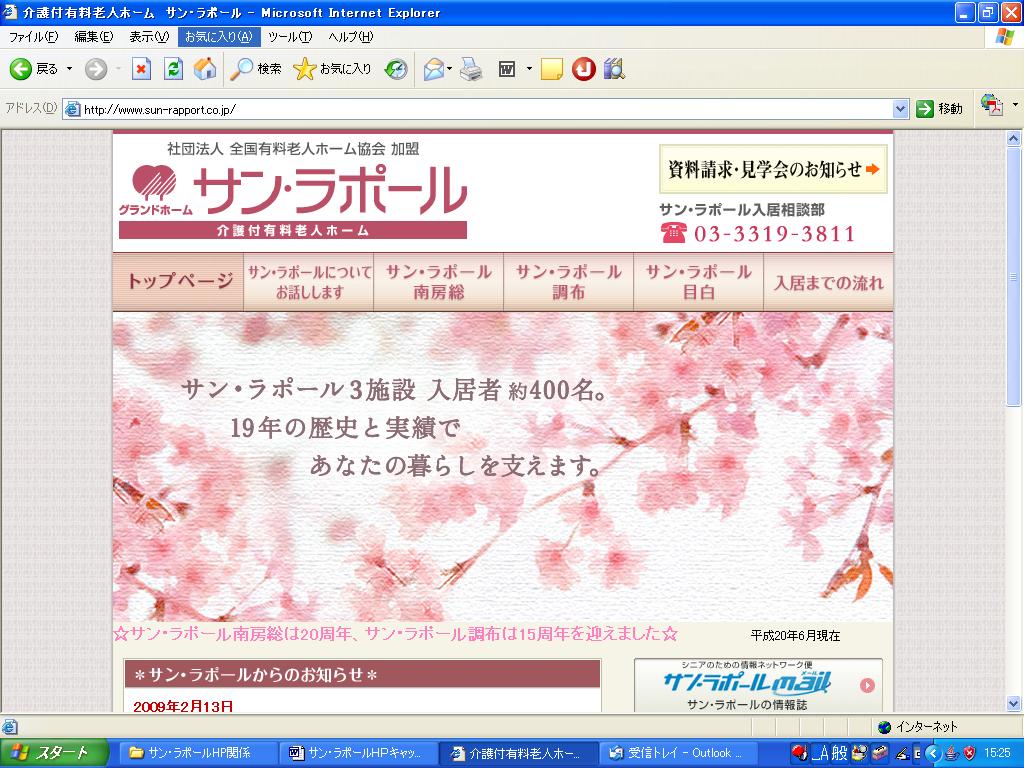Click the cherry blossom hero banner image
Image resolution: width=1024 pixels, height=768 pixels.
(x=503, y=466)
